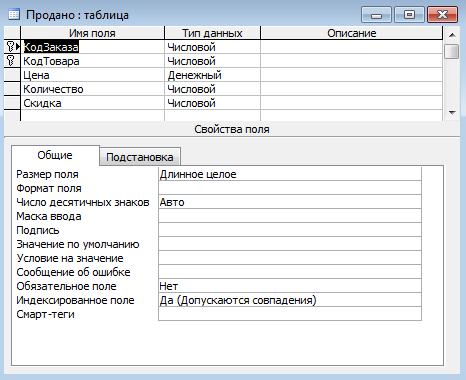Click the Подпись value box
Screen dimensions: 466x380
click(x=290, y=230)
